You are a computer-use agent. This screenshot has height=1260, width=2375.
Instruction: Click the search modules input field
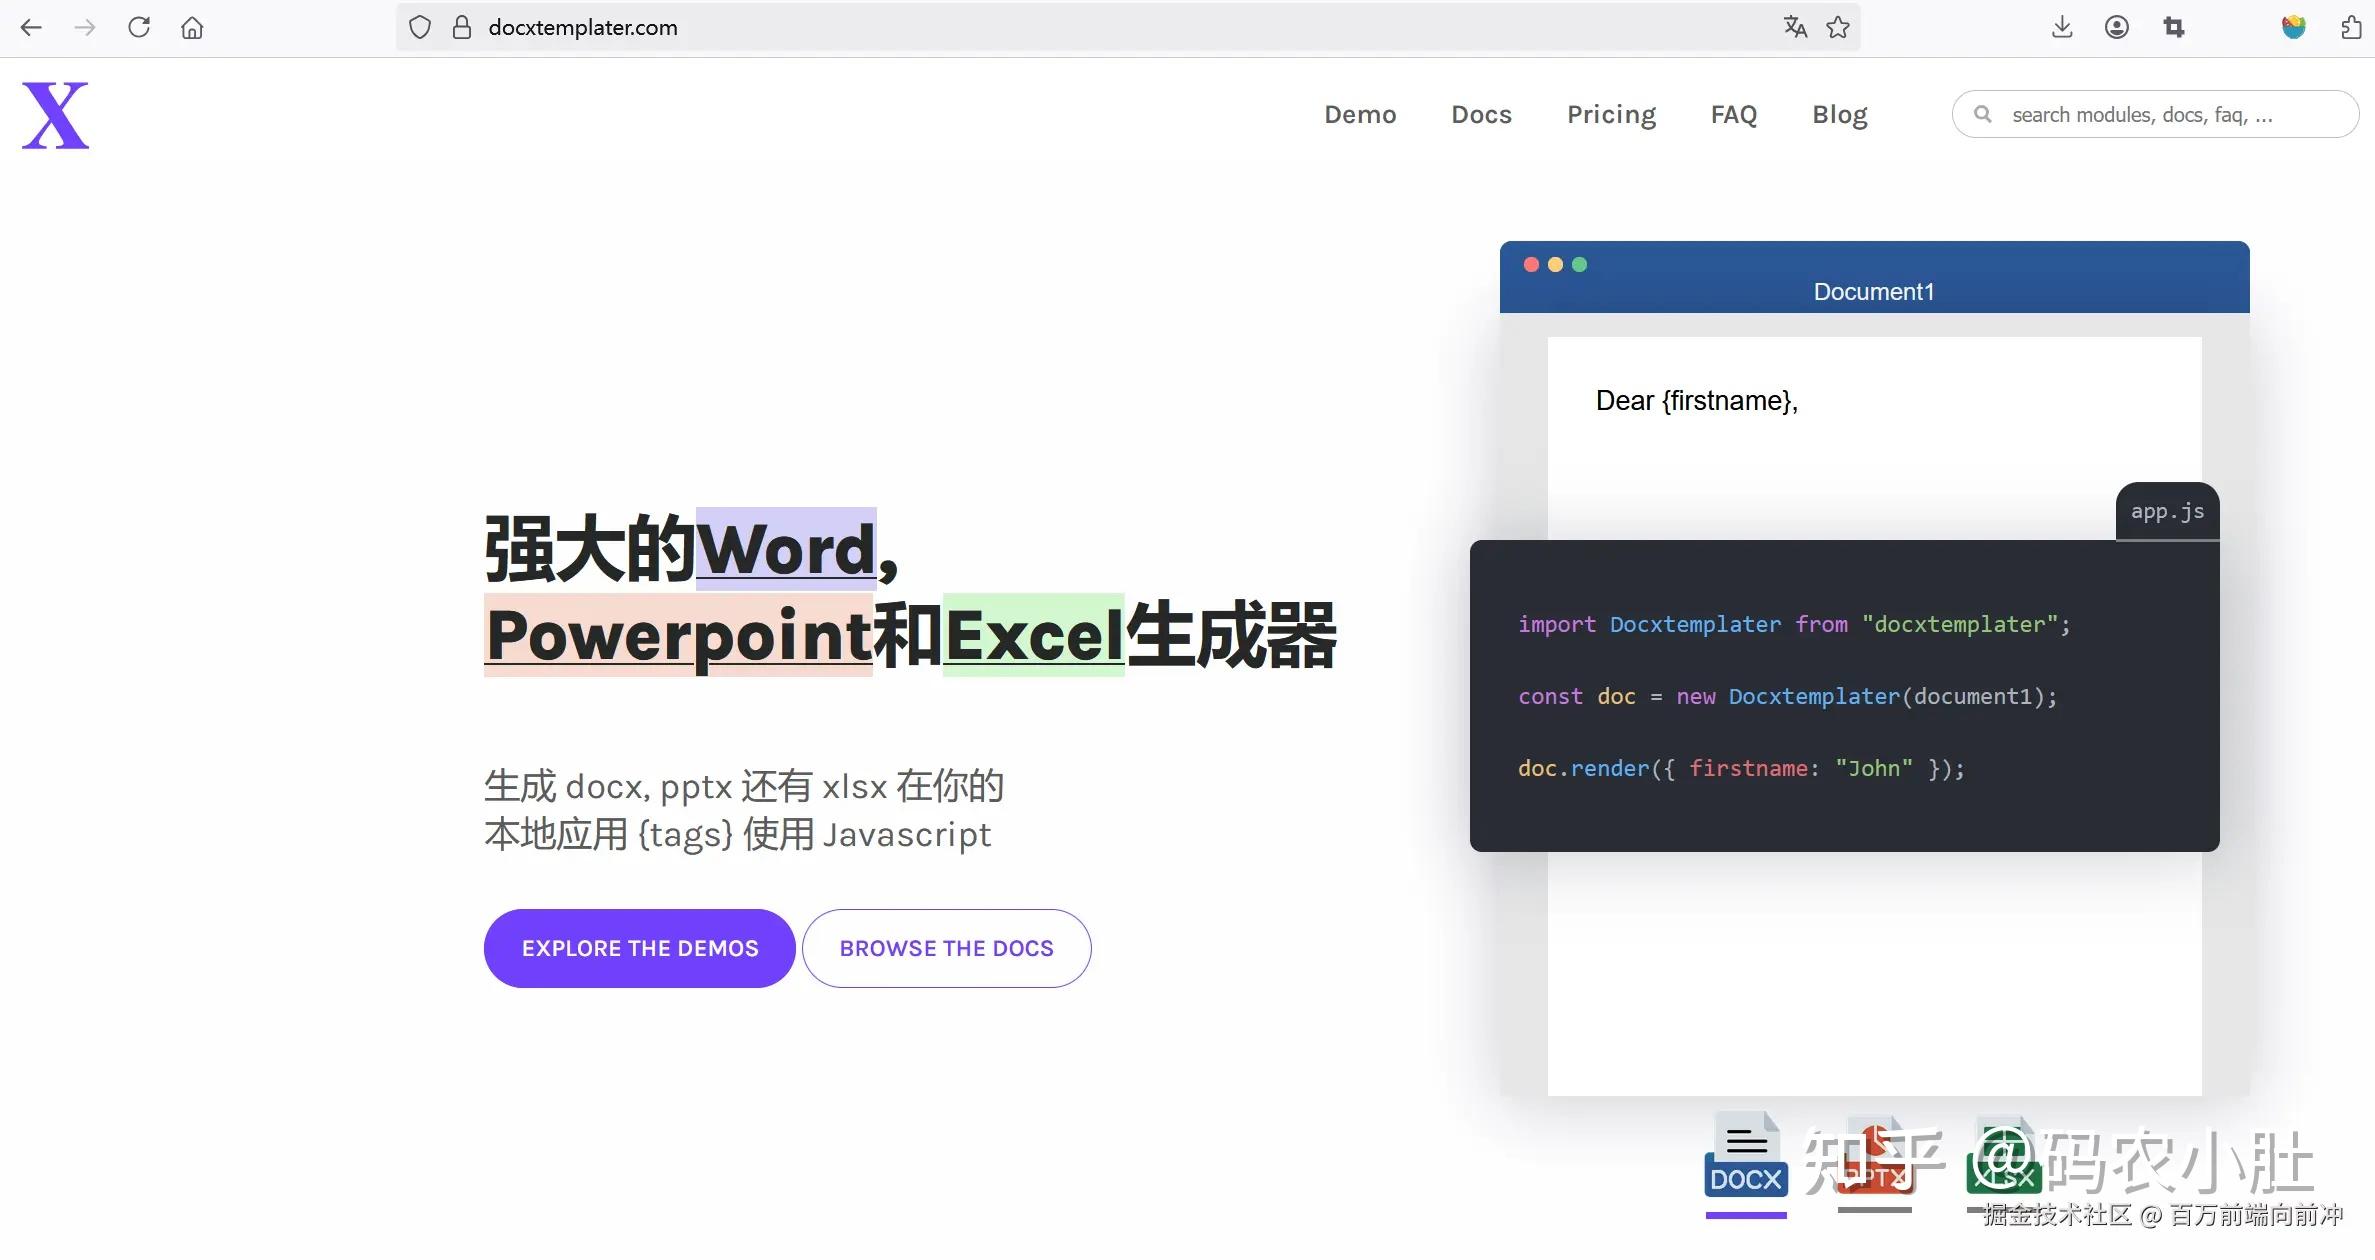[x=2154, y=114]
